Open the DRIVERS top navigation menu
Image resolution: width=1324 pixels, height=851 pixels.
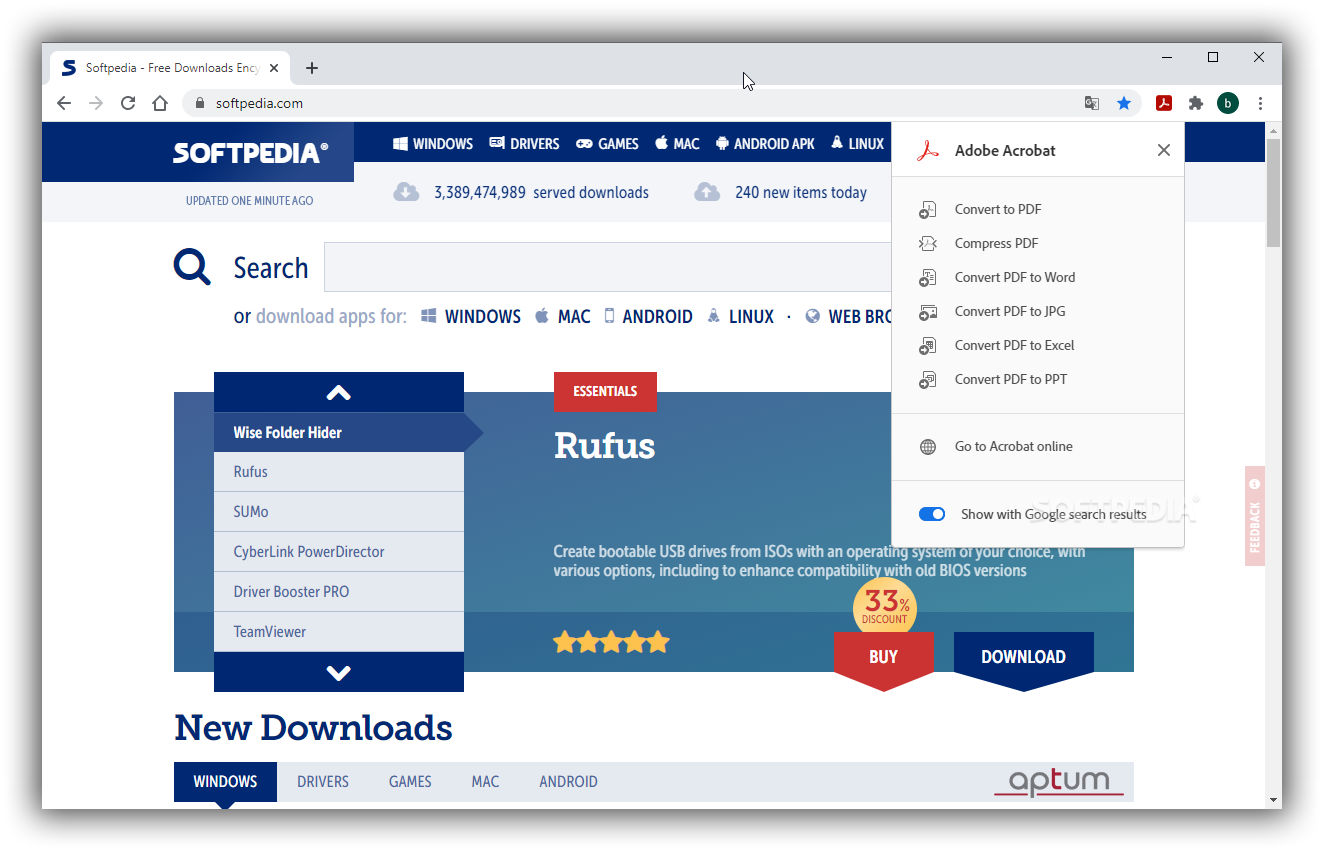point(524,144)
